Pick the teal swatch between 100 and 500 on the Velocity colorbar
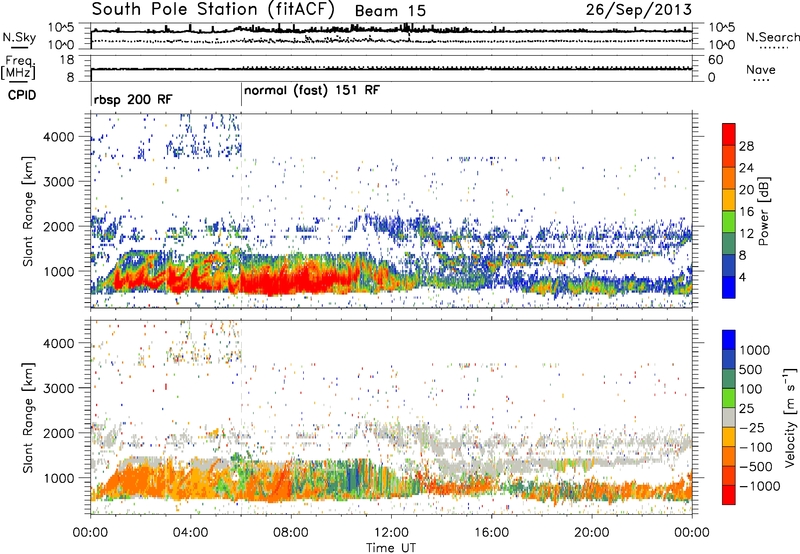The width and height of the screenshot is (800, 554). (729, 379)
